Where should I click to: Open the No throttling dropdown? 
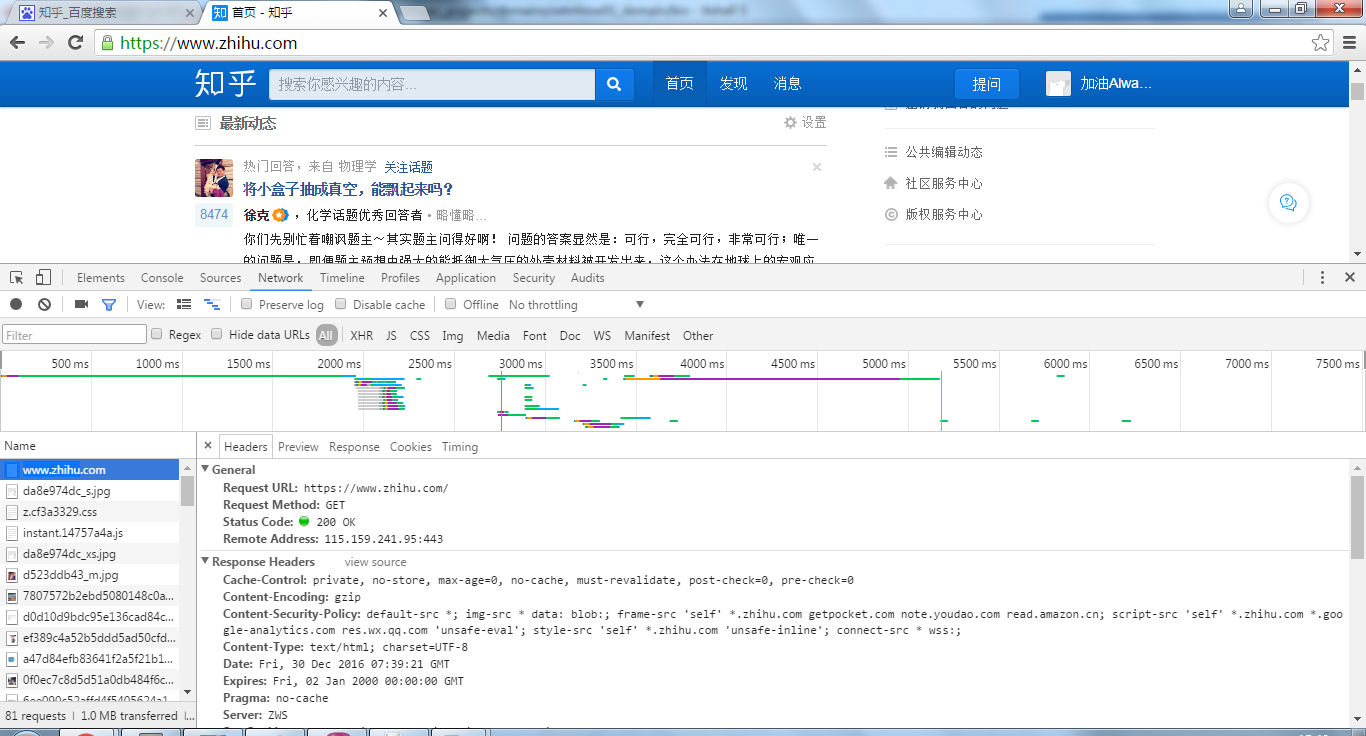coord(577,305)
